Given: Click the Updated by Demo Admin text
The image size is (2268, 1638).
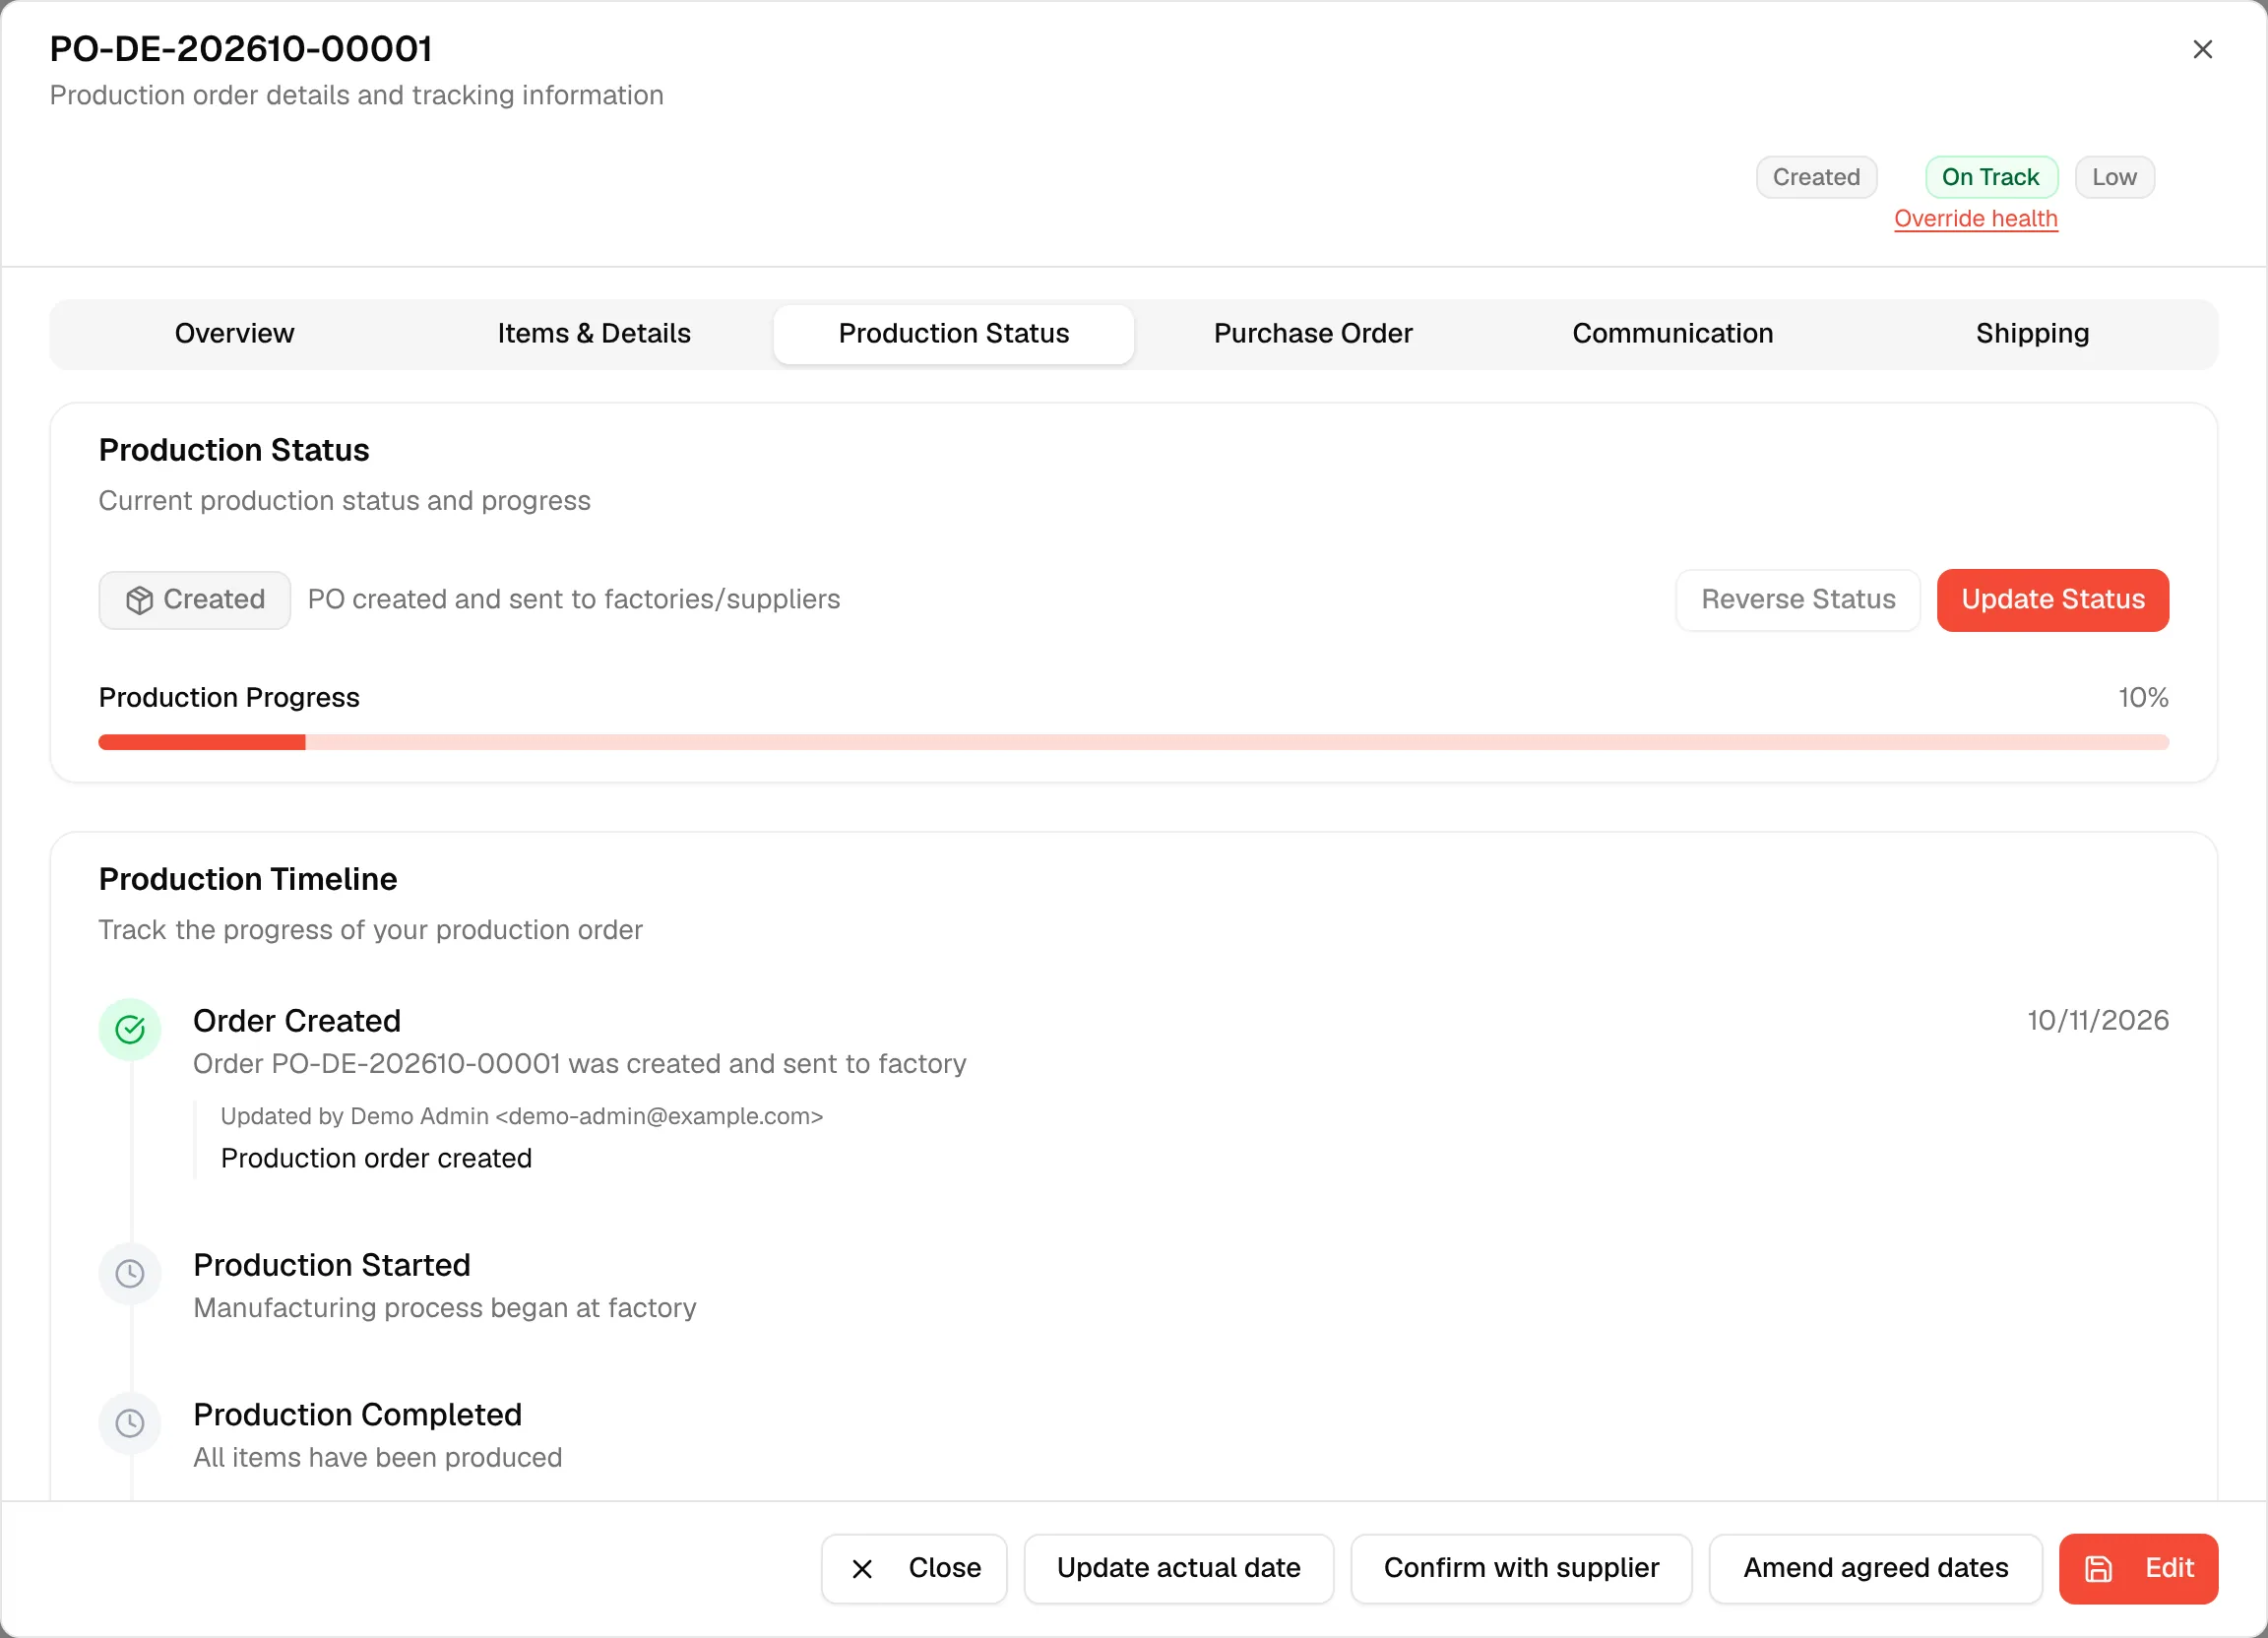Looking at the screenshot, I should 521,1116.
